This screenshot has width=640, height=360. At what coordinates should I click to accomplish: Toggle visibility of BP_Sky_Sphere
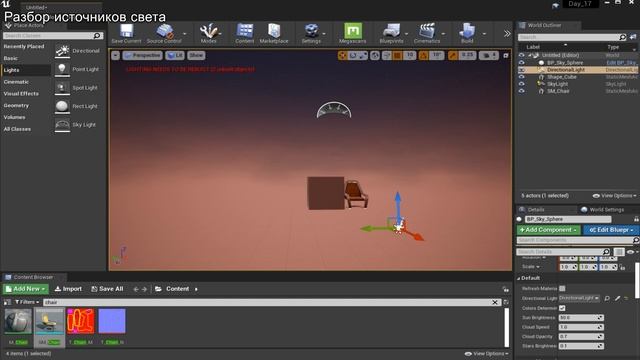(x=522, y=62)
